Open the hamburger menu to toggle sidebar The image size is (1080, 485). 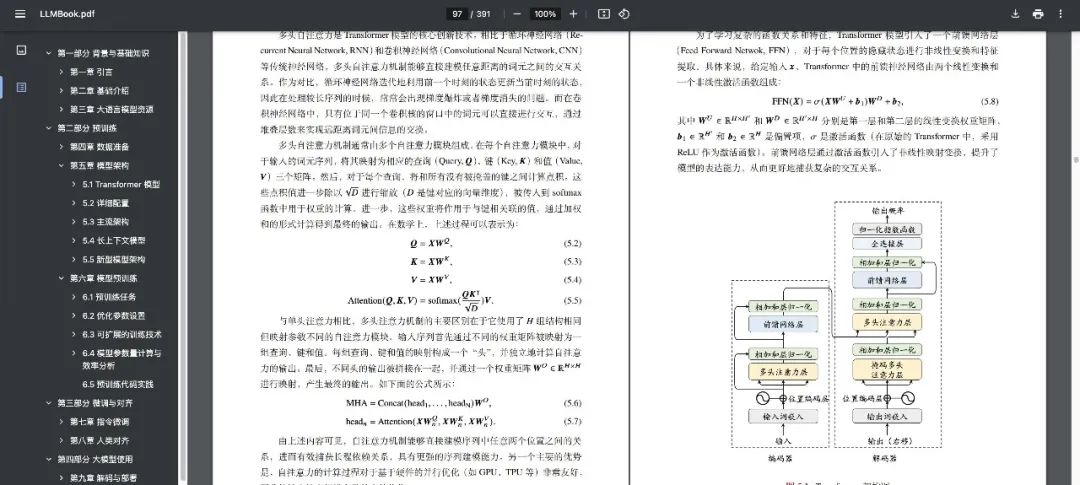[x=20, y=14]
